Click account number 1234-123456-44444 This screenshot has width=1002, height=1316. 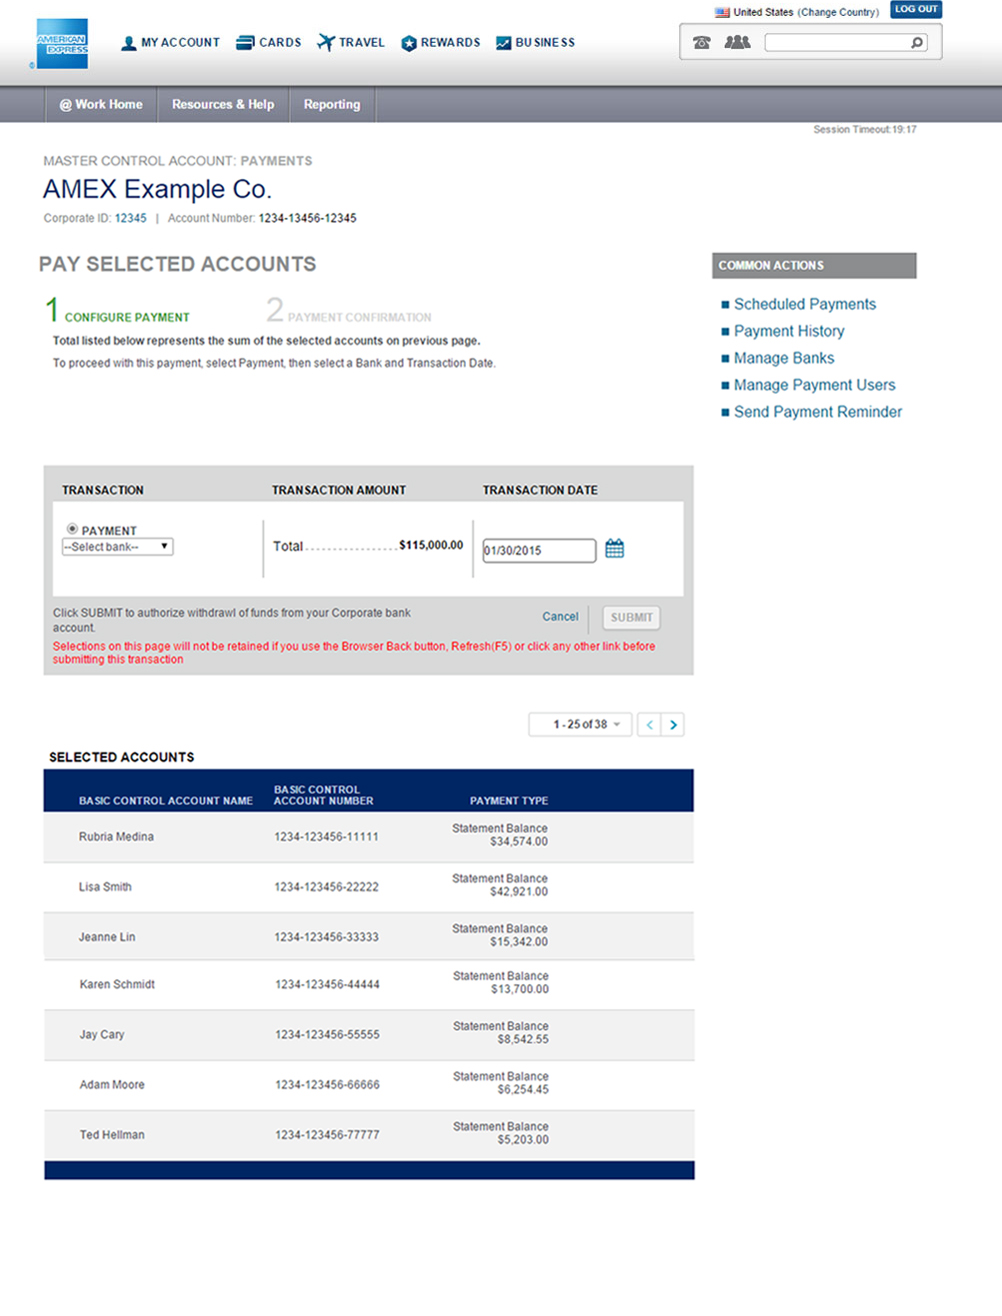[x=328, y=985]
